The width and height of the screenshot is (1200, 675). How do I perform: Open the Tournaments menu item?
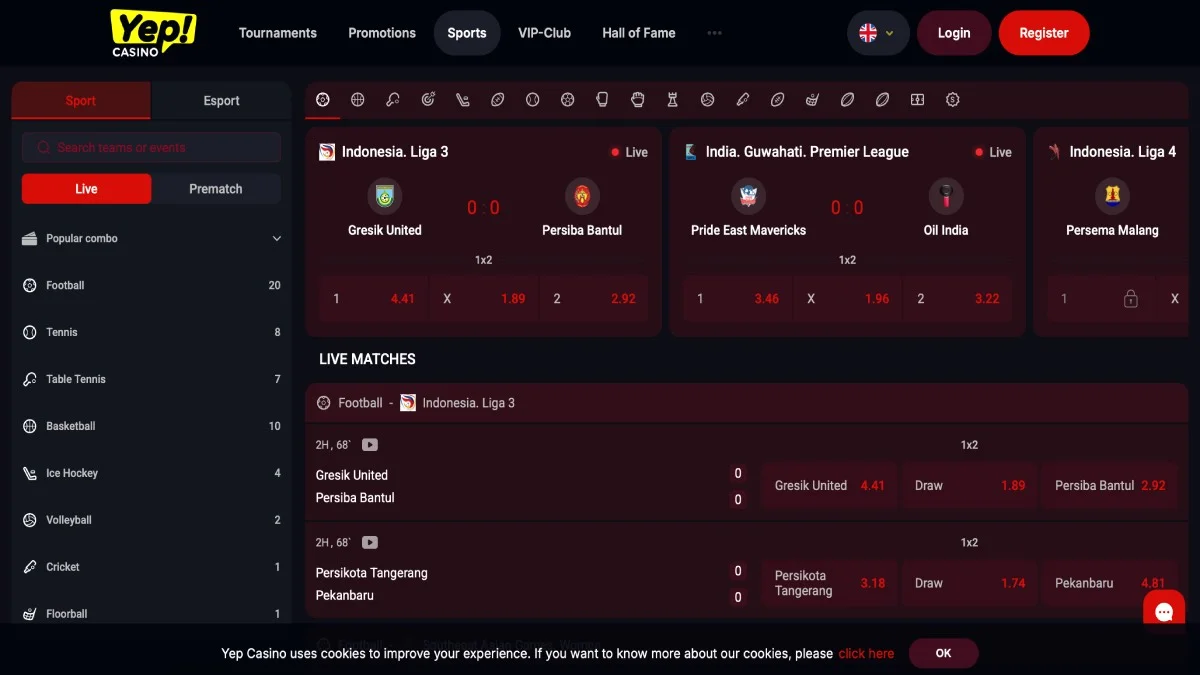point(277,33)
